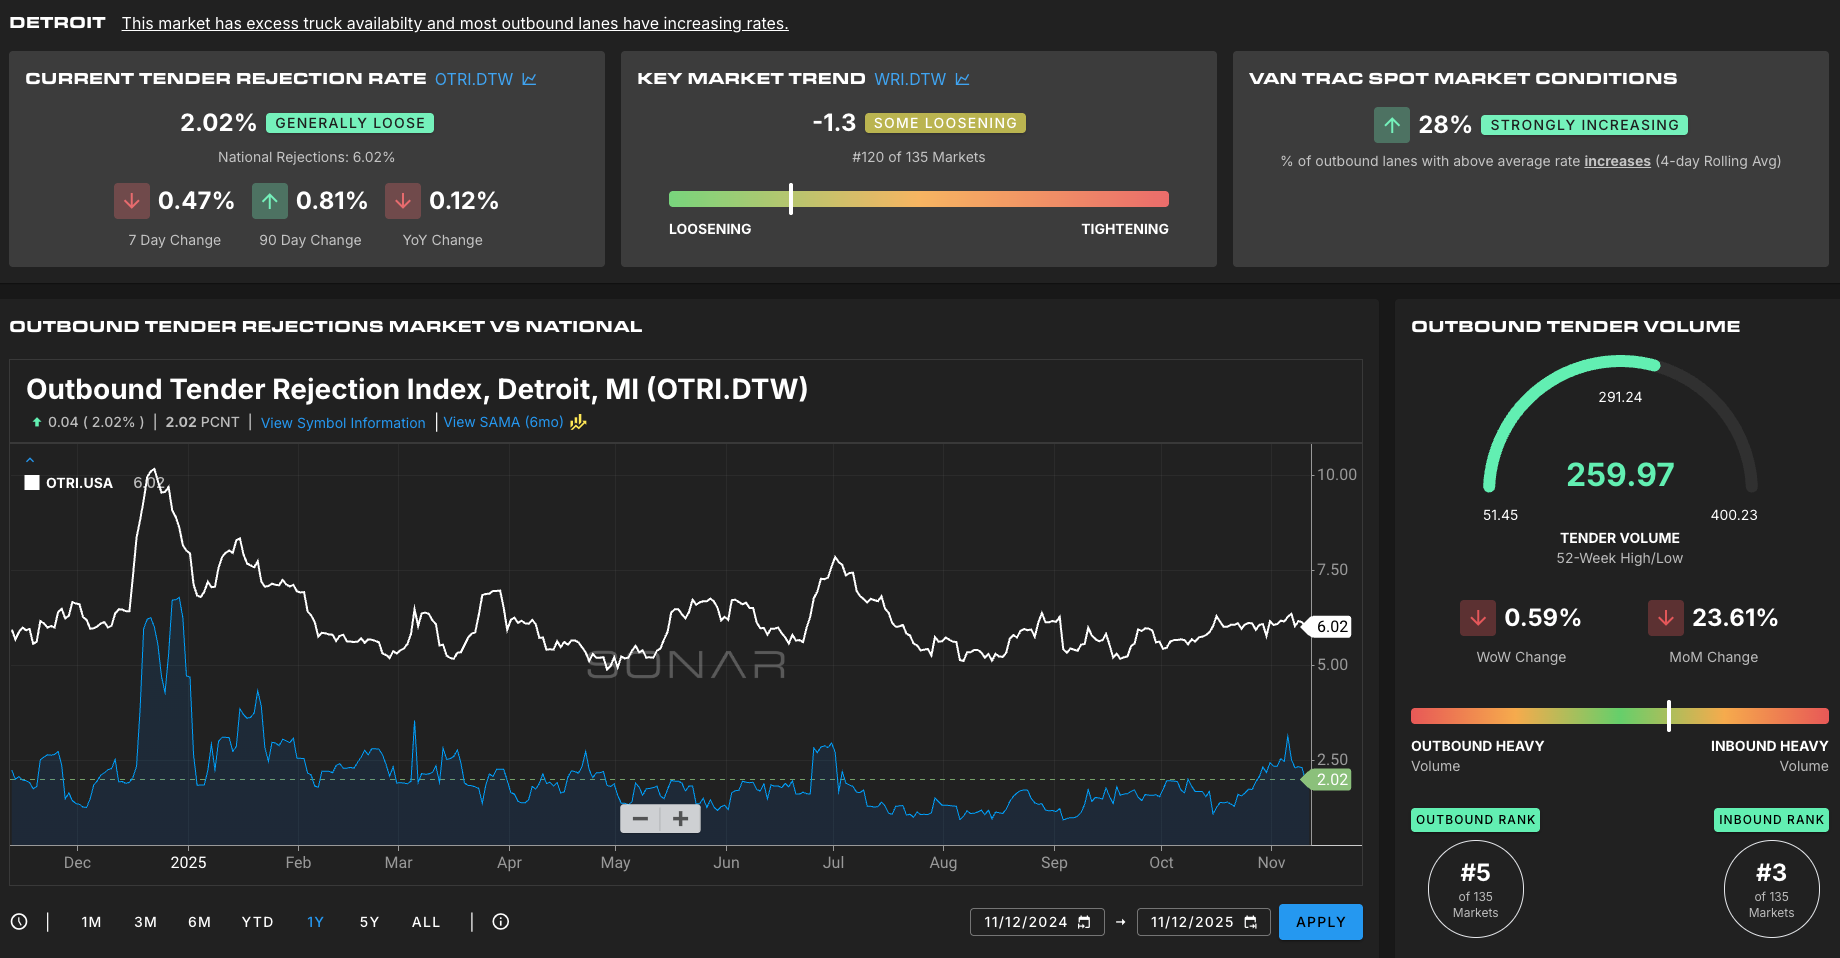
Task: Zoom out with the minus button
Action: (x=640, y=819)
